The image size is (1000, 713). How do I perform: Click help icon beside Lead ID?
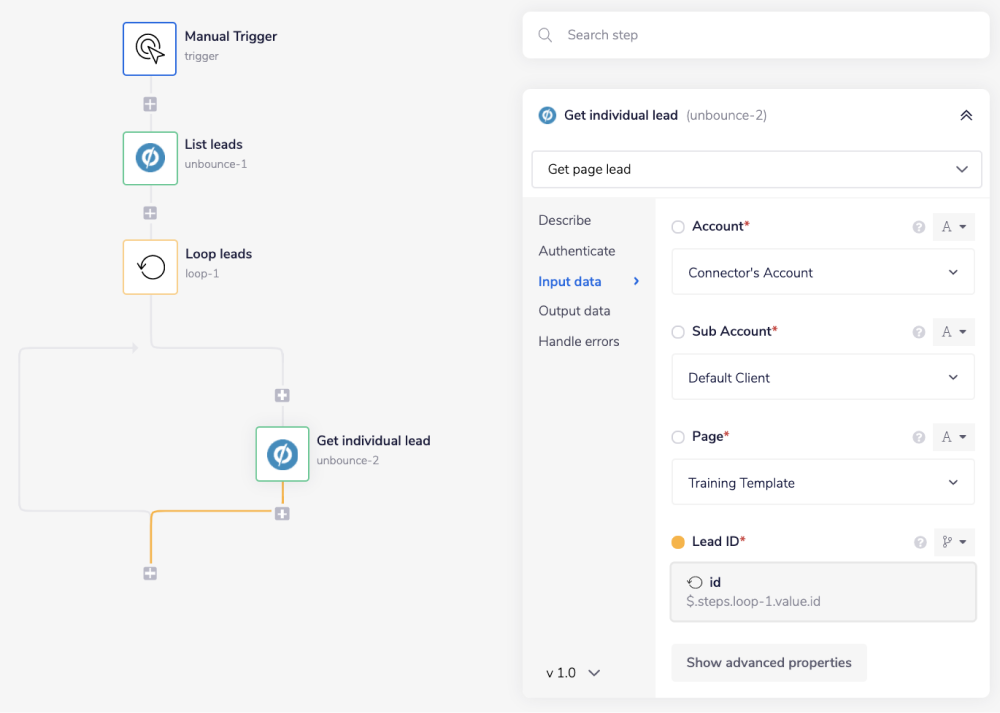coord(918,542)
